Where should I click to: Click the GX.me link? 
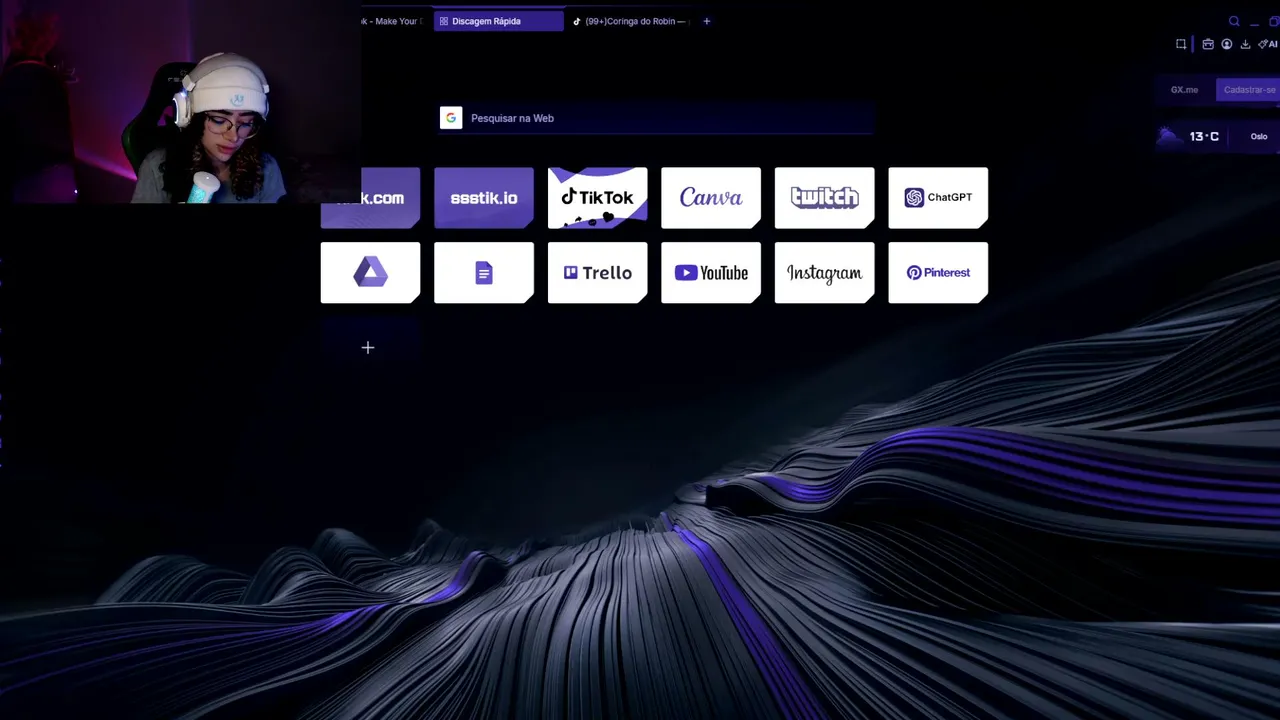coord(1184,90)
